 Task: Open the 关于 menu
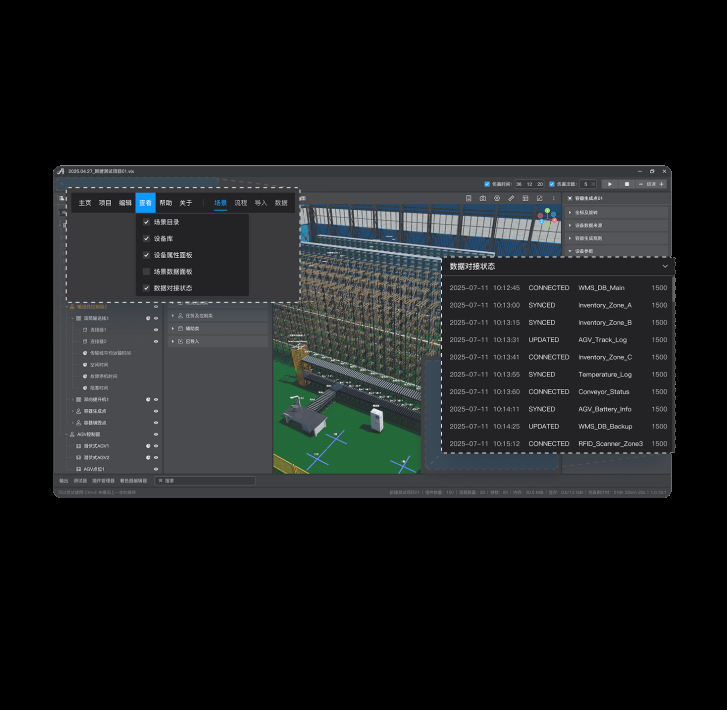(x=185, y=203)
